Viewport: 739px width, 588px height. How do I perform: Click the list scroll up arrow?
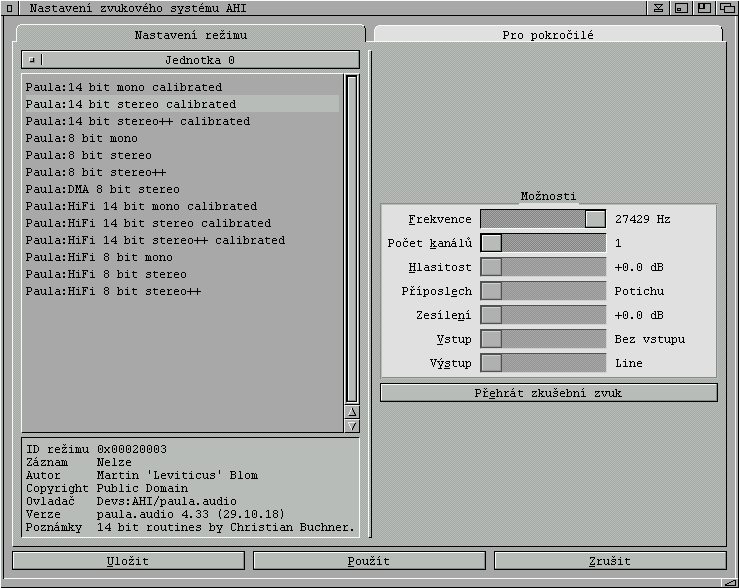351,411
